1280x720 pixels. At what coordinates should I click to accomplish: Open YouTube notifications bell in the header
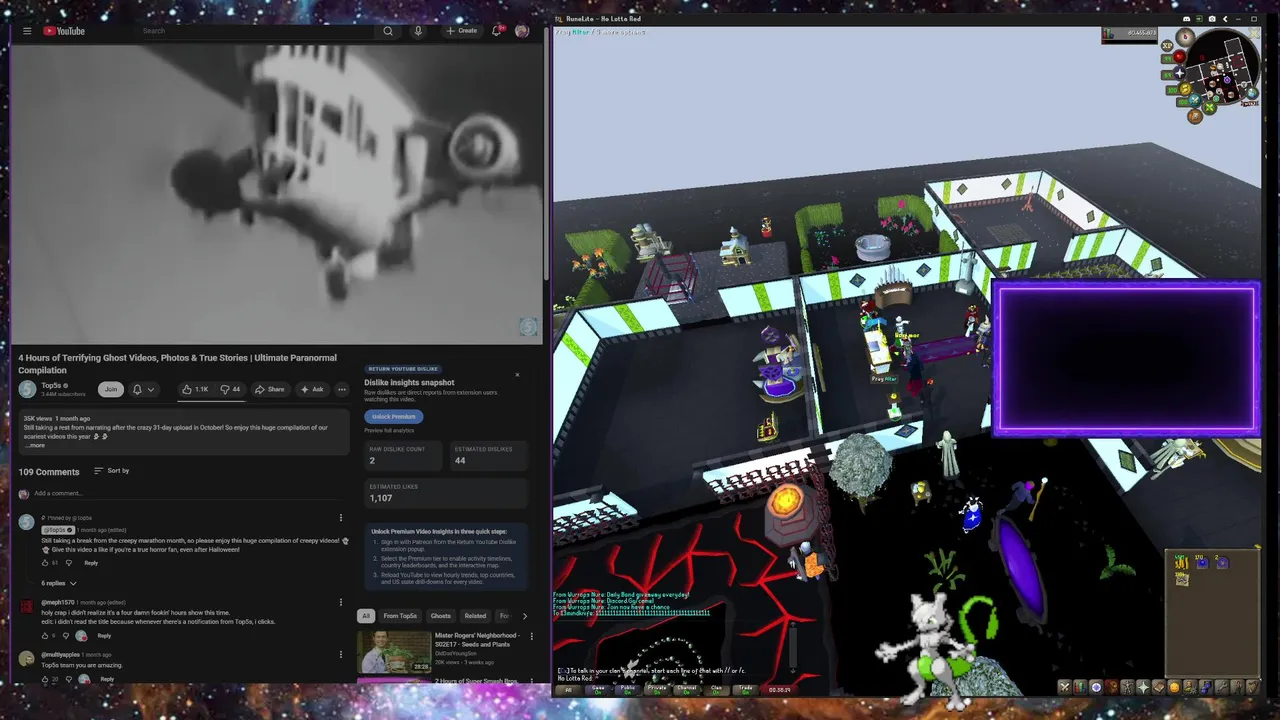click(496, 31)
